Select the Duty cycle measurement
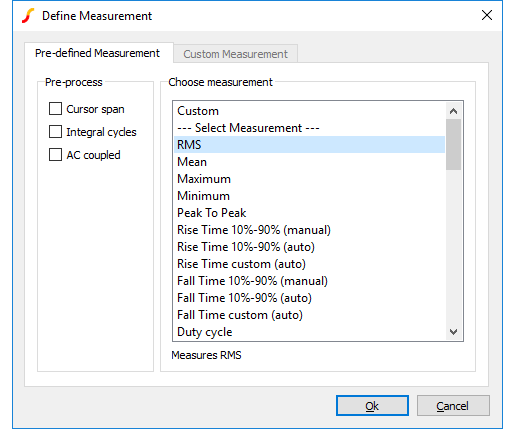 click(x=309, y=332)
